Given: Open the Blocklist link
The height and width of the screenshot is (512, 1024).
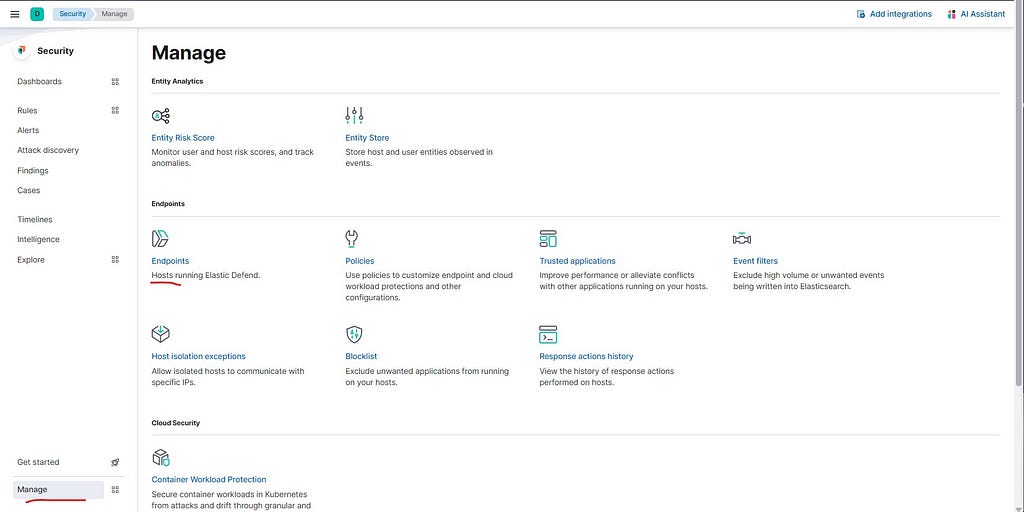Looking at the screenshot, I should pos(361,357).
